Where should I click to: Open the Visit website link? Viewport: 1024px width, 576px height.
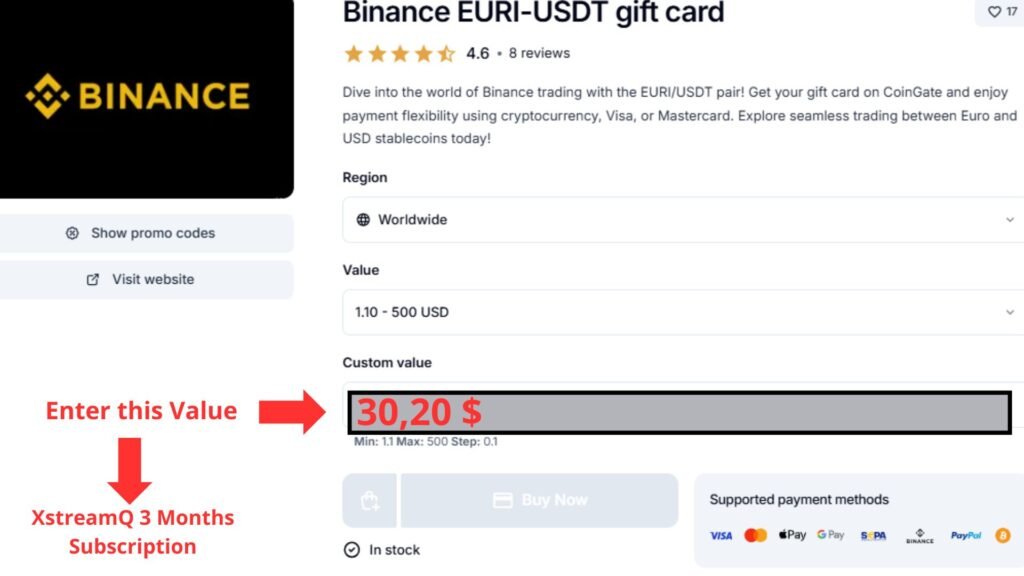[146, 280]
